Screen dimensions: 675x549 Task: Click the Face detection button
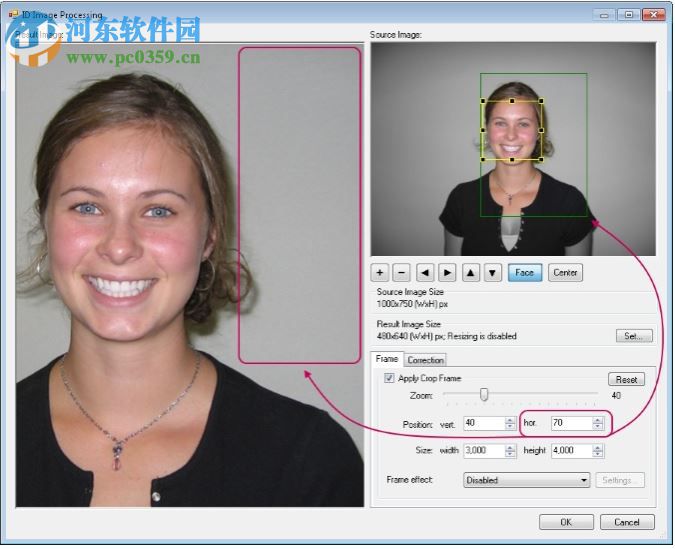(x=525, y=273)
